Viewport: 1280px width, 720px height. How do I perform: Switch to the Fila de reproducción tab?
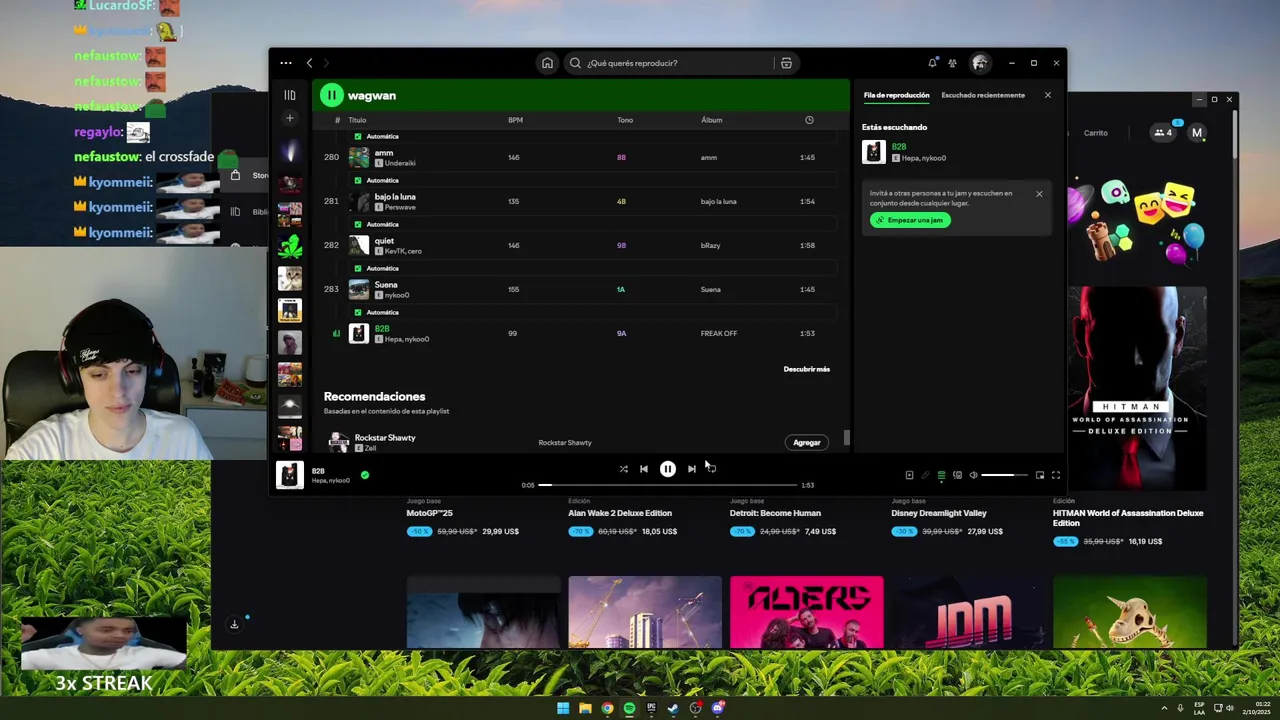896,95
